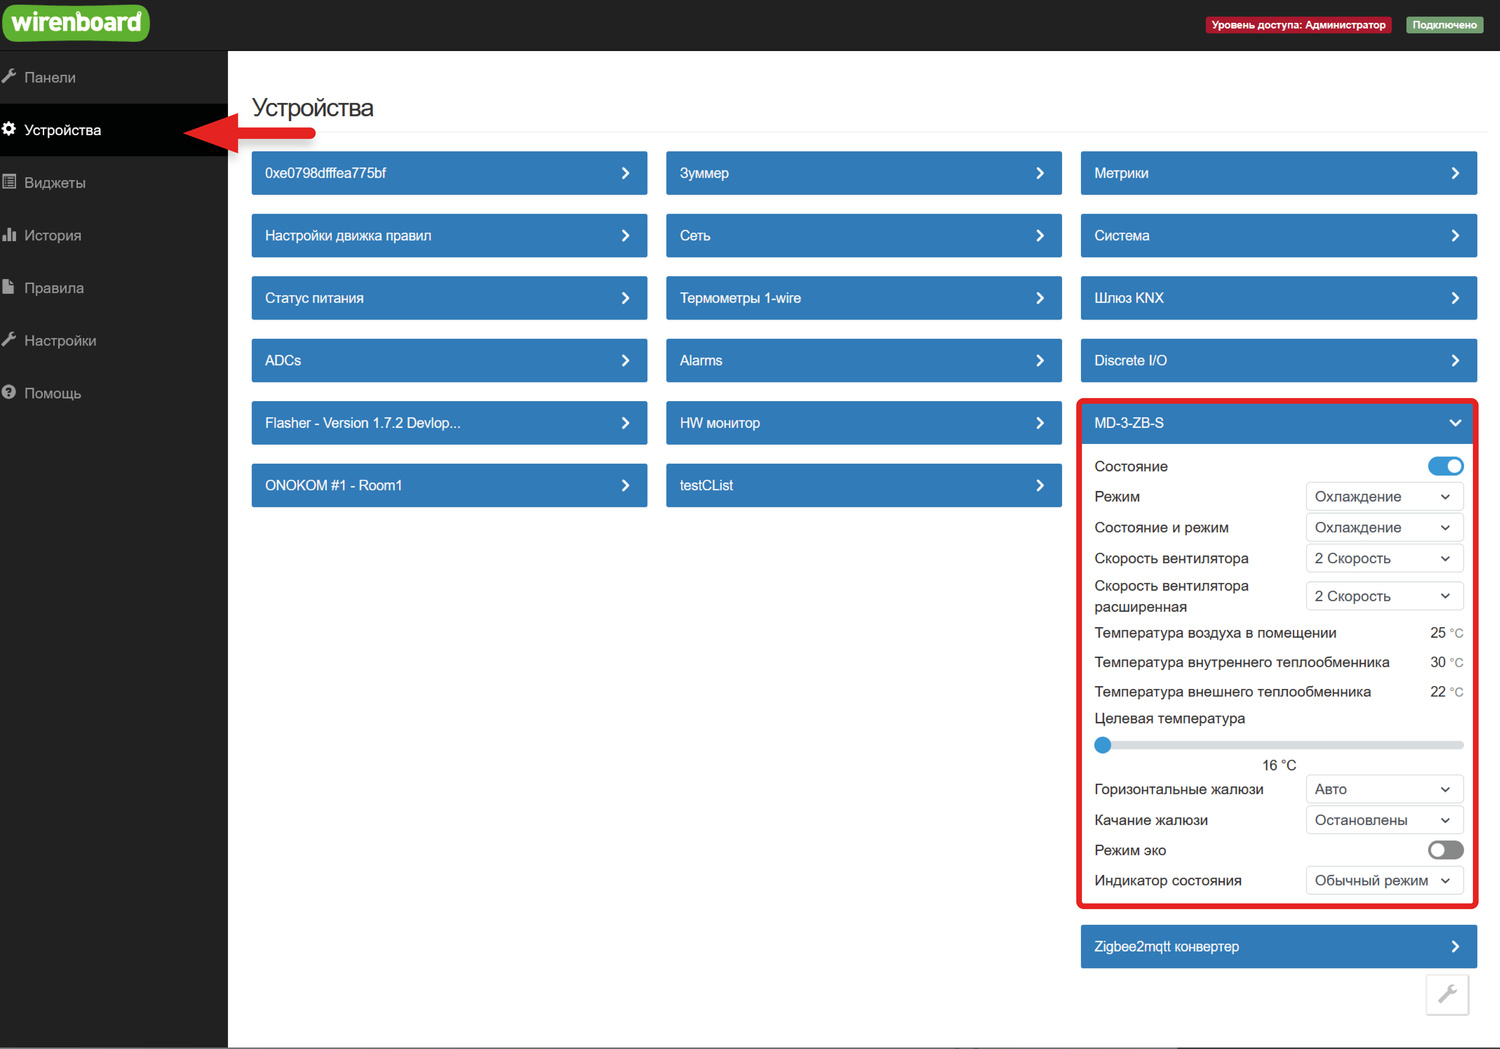This screenshot has height=1049, width=1500.
Task: Click the Уровень доступа: Администратор badge
Action: click(x=1298, y=25)
